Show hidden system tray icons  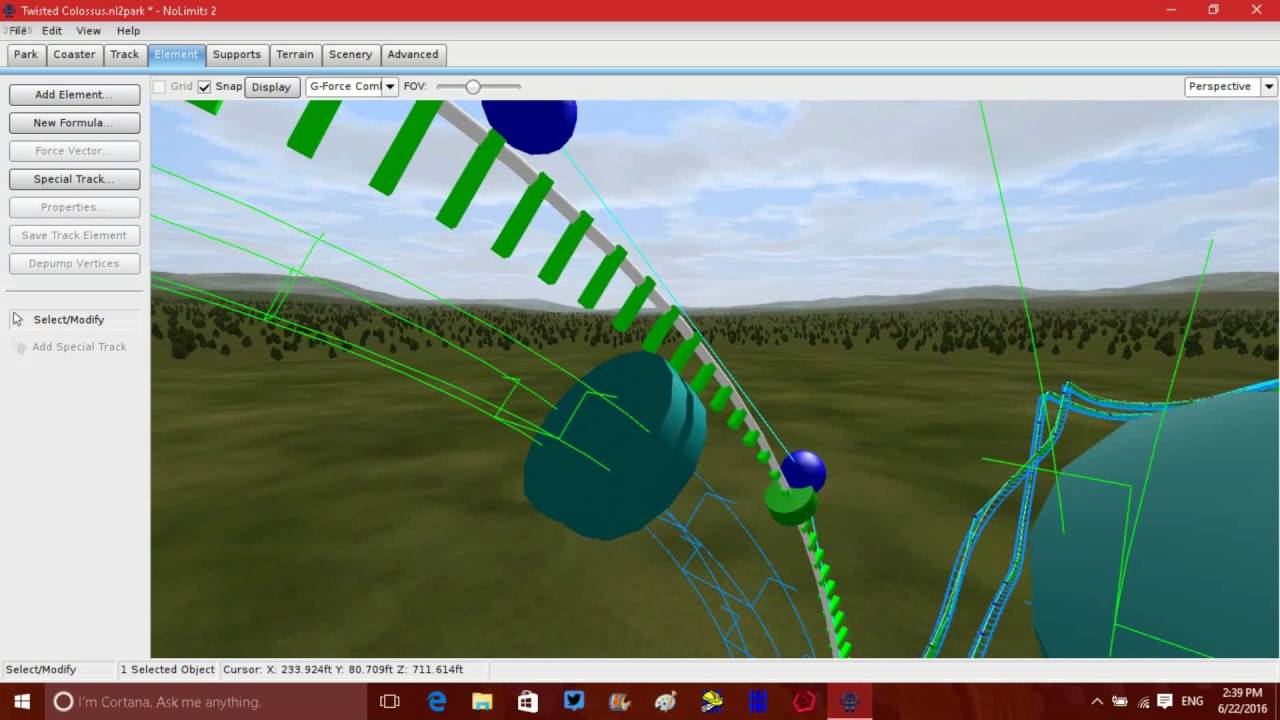click(1097, 702)
